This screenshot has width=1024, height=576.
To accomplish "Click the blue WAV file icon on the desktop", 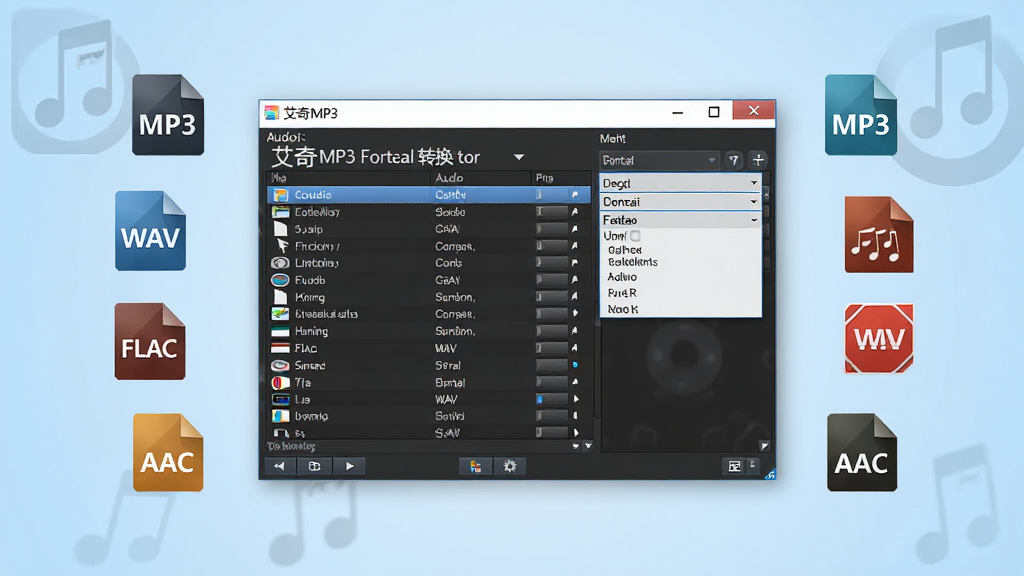I will coord(150,231).
